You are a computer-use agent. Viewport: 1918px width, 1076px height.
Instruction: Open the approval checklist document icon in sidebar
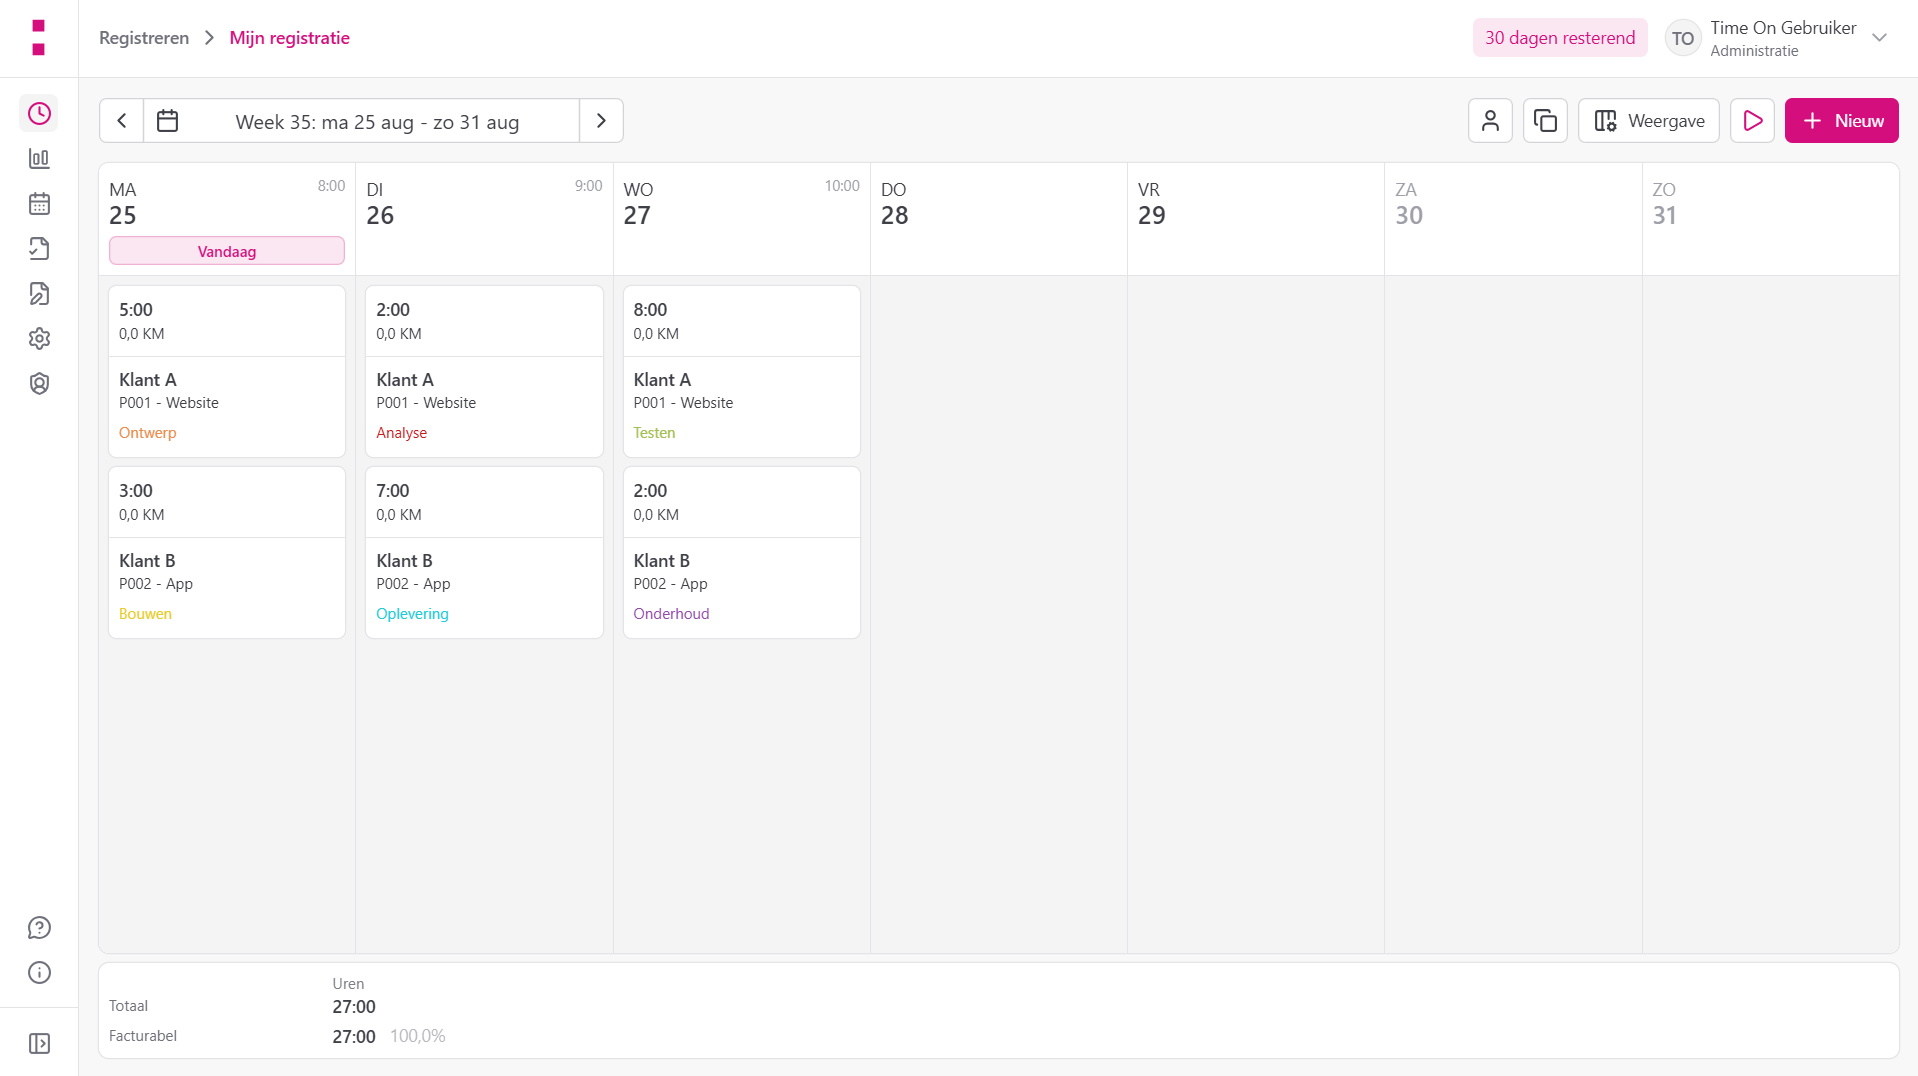pyautogui.click(x=39, y=249)
